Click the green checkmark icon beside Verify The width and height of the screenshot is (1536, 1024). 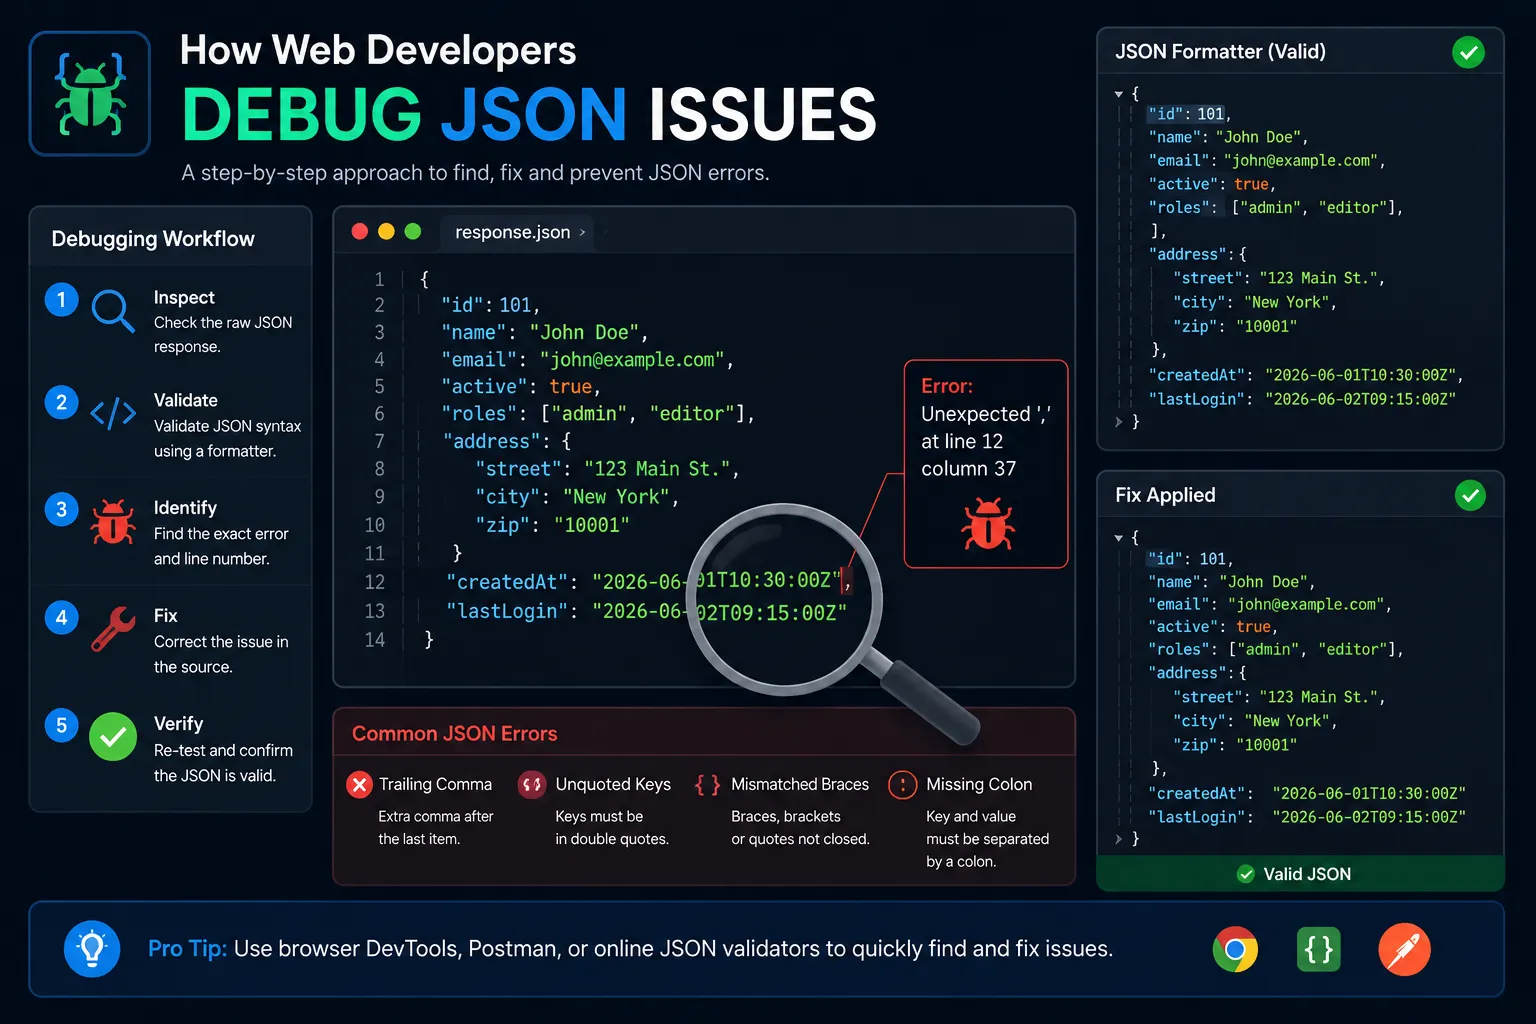click(113, 737)
